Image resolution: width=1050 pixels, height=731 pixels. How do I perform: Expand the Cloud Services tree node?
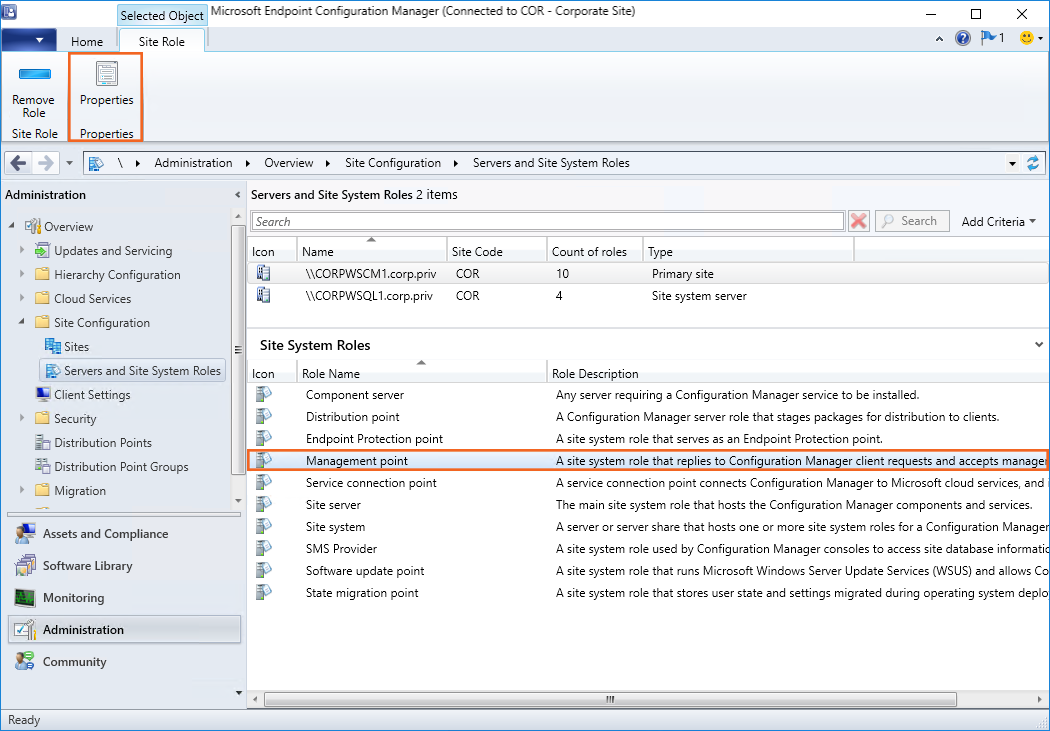click(x=22, y=298)
